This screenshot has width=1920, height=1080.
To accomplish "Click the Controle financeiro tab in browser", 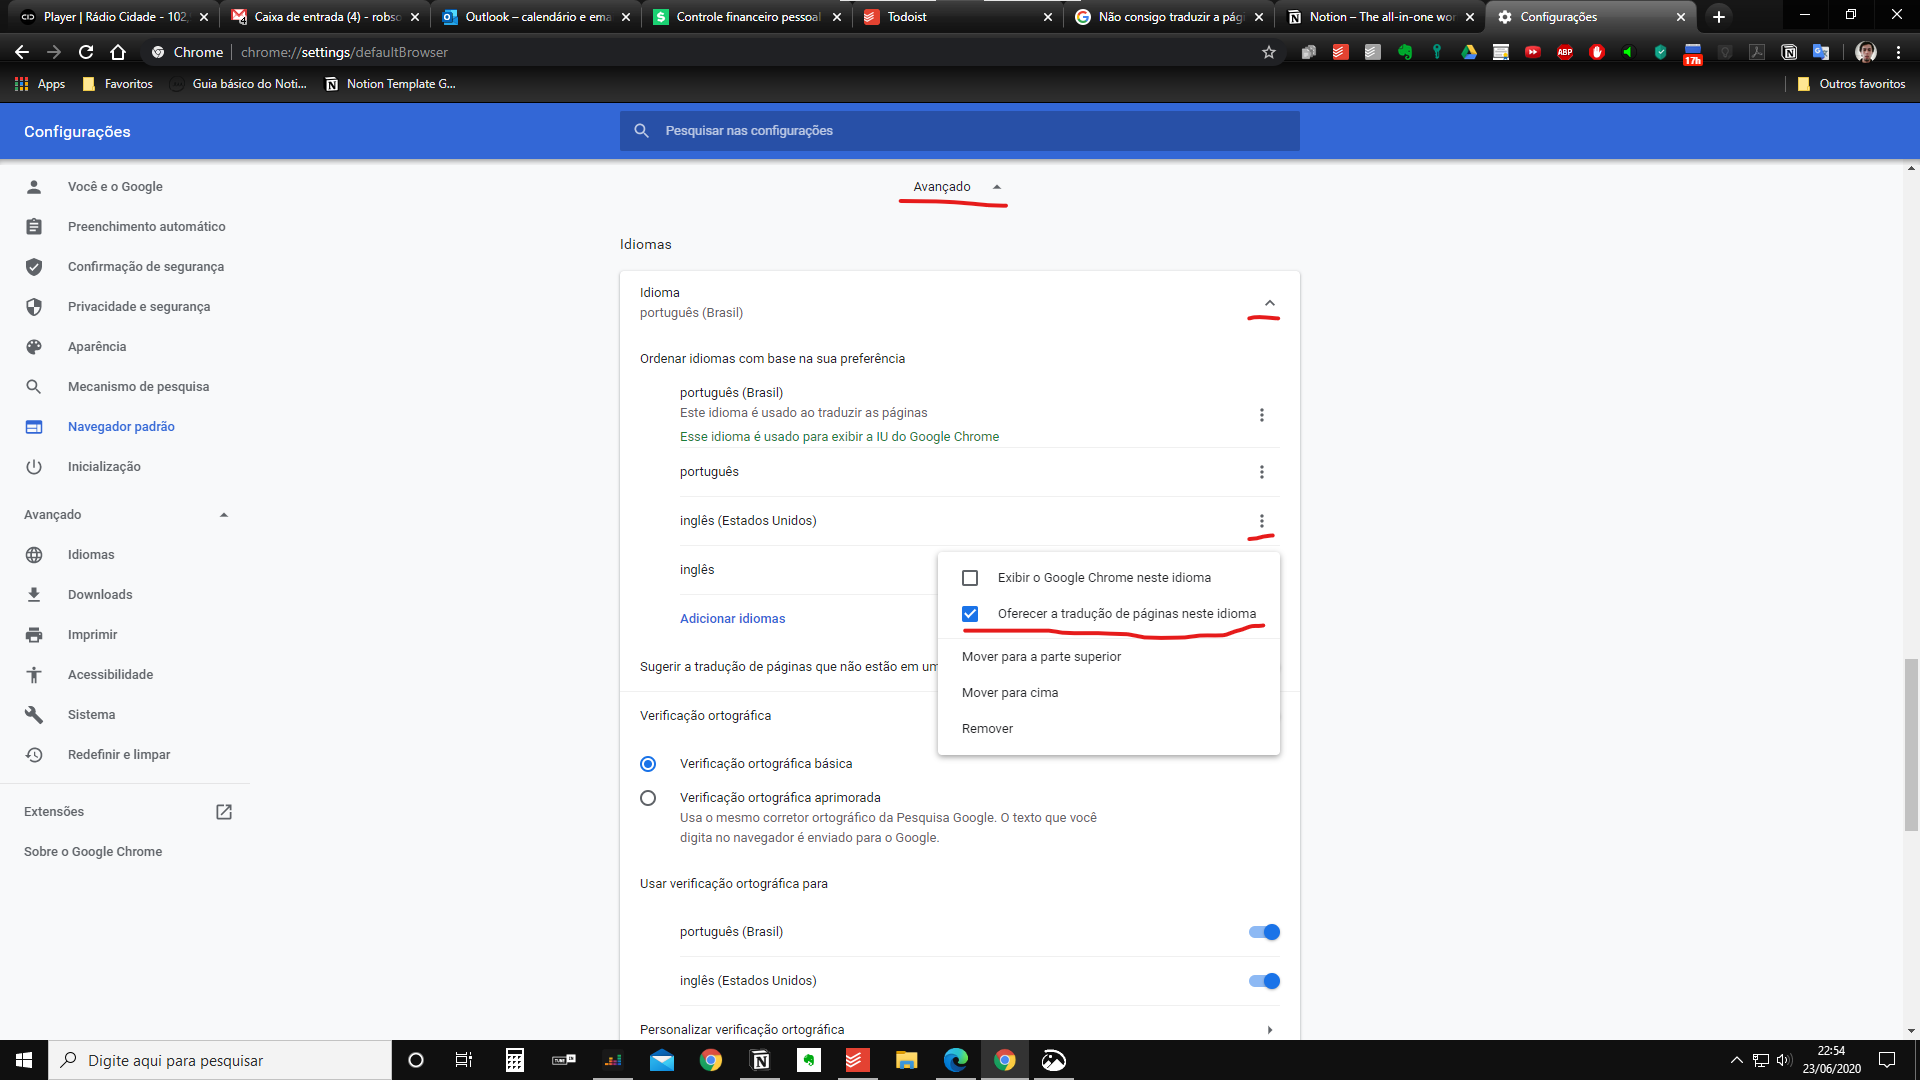I will pyautogui.click(x=745, y=16).
